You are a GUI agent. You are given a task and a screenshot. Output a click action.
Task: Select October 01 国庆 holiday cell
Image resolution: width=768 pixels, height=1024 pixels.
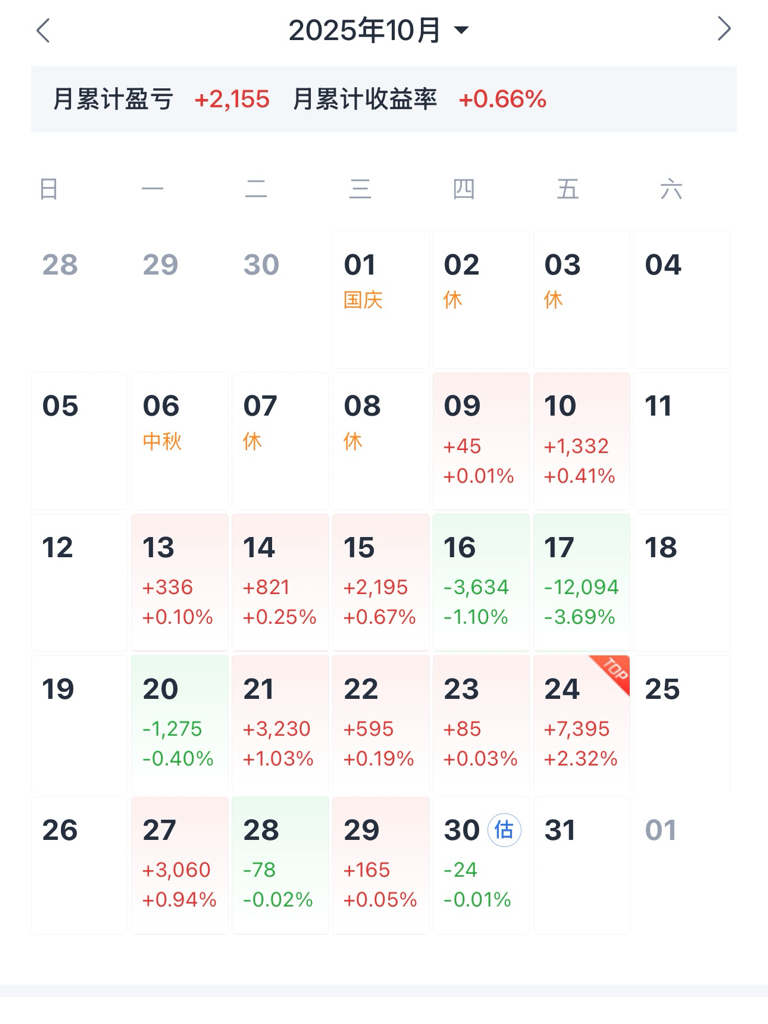click(380, 299)
